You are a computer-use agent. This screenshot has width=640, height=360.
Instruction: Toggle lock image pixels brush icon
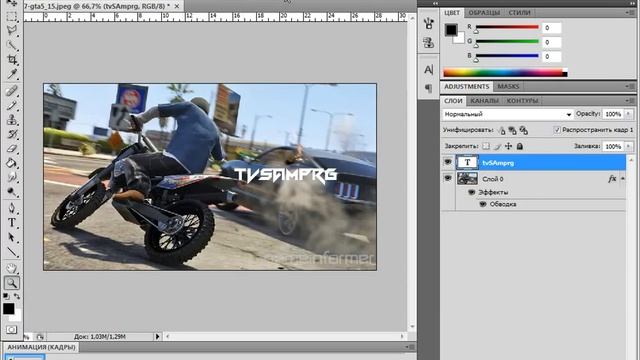click(497, 146)
